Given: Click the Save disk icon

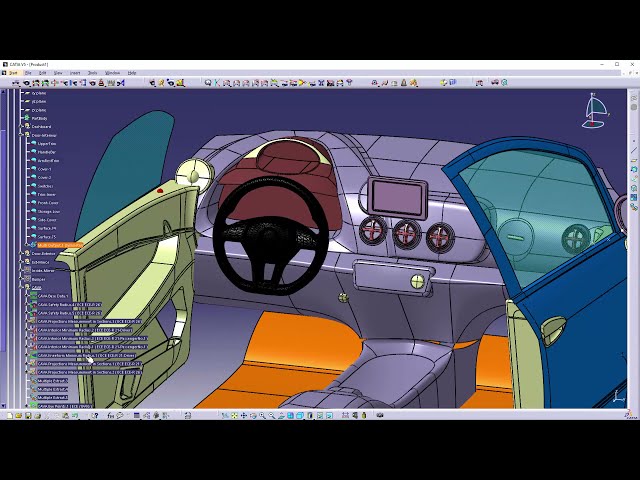Looking at the screenshot, I should coord(28,416).
